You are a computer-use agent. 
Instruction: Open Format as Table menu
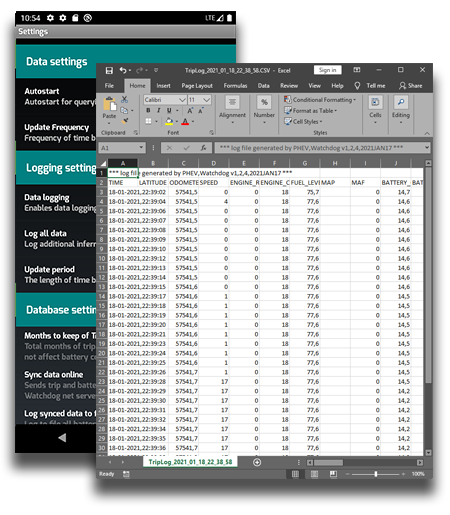(x=310, y=111)
